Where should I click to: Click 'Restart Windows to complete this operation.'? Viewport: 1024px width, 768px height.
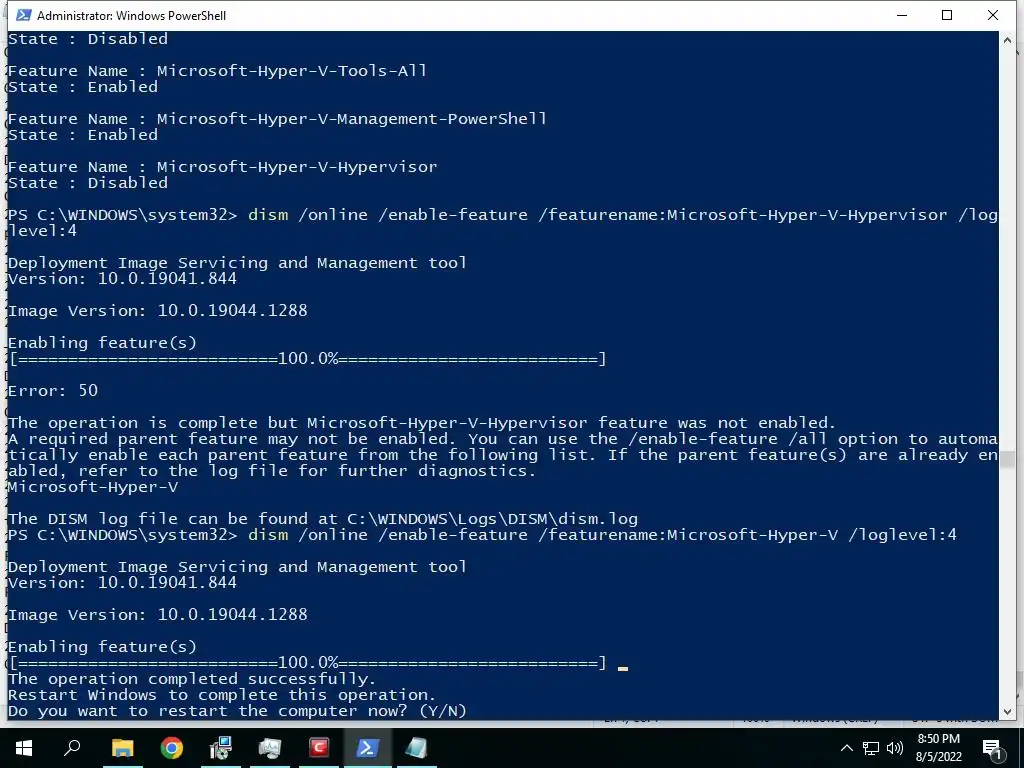pyautogui.click(x=222, y=695)
